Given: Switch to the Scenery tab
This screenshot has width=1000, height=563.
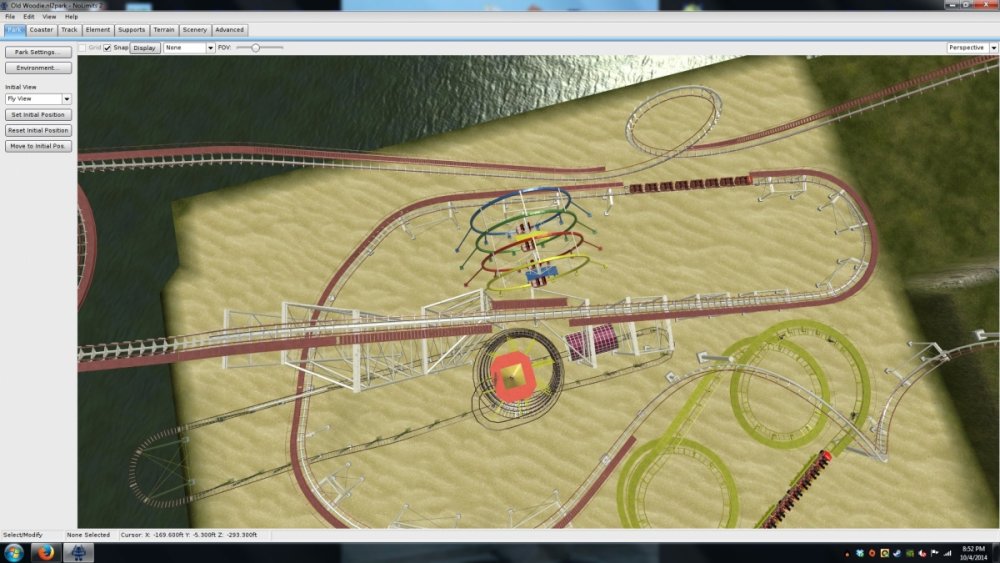Looking at the screenshot, I should pos(194,30).
